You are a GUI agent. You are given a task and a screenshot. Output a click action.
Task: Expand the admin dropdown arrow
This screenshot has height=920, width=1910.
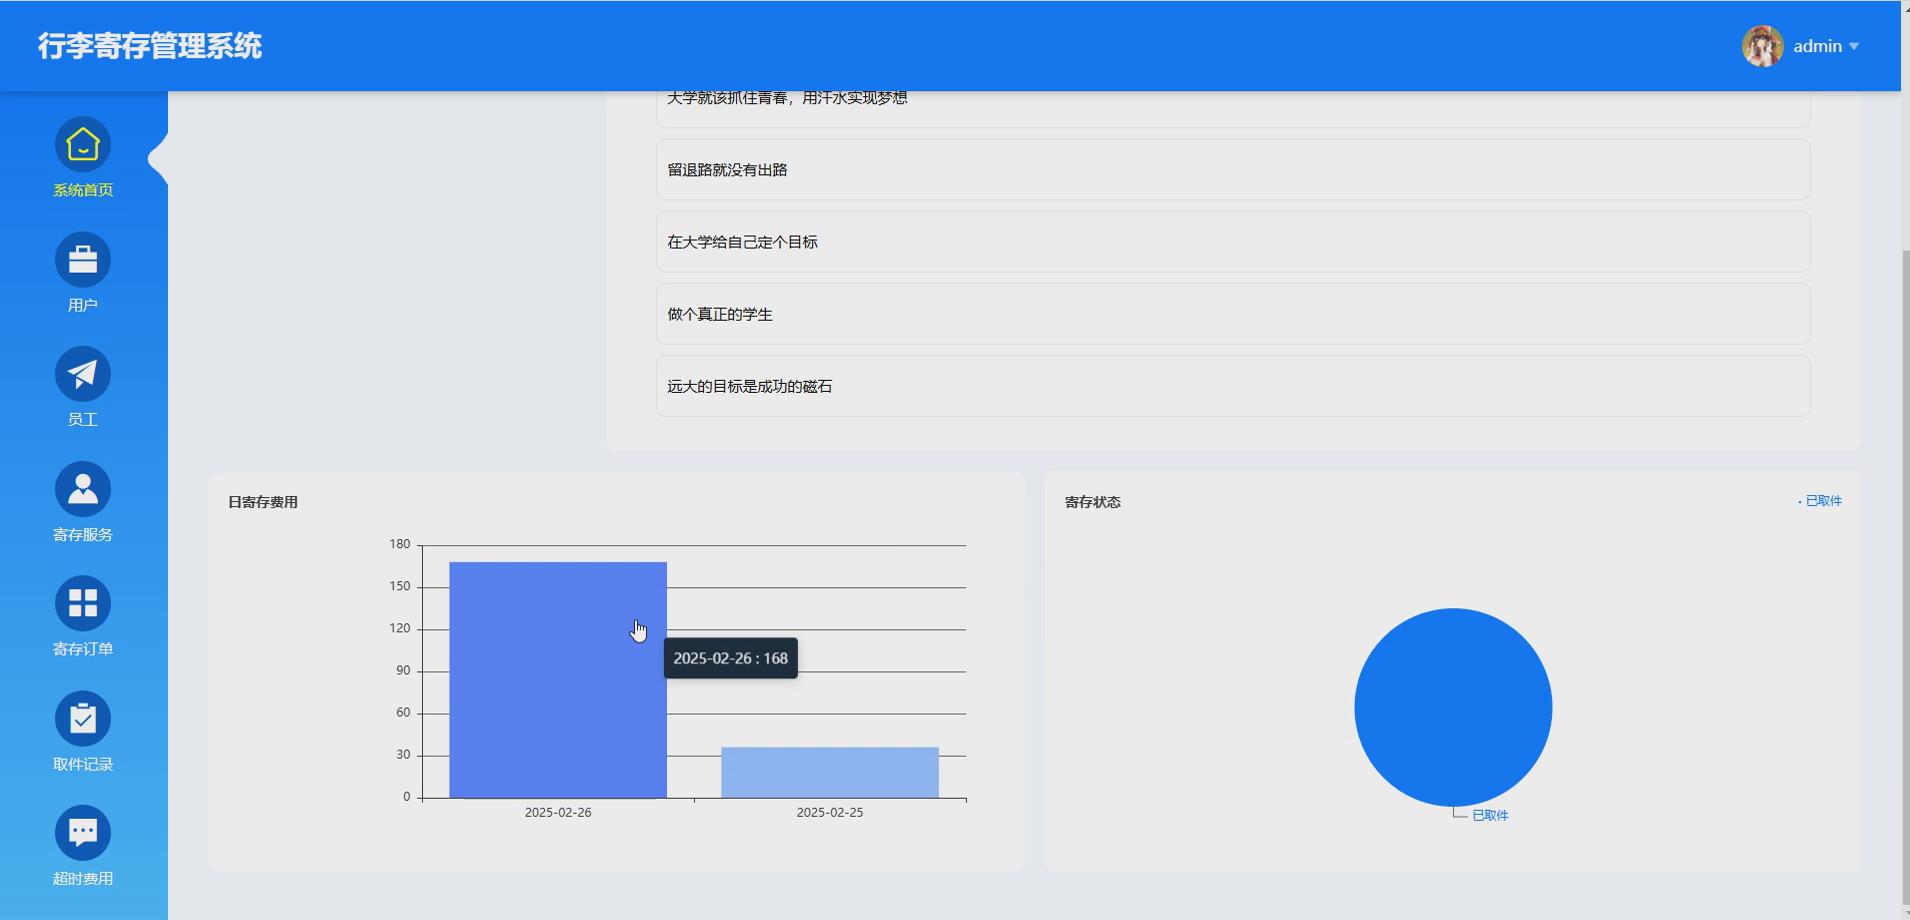coord(1854,47)
